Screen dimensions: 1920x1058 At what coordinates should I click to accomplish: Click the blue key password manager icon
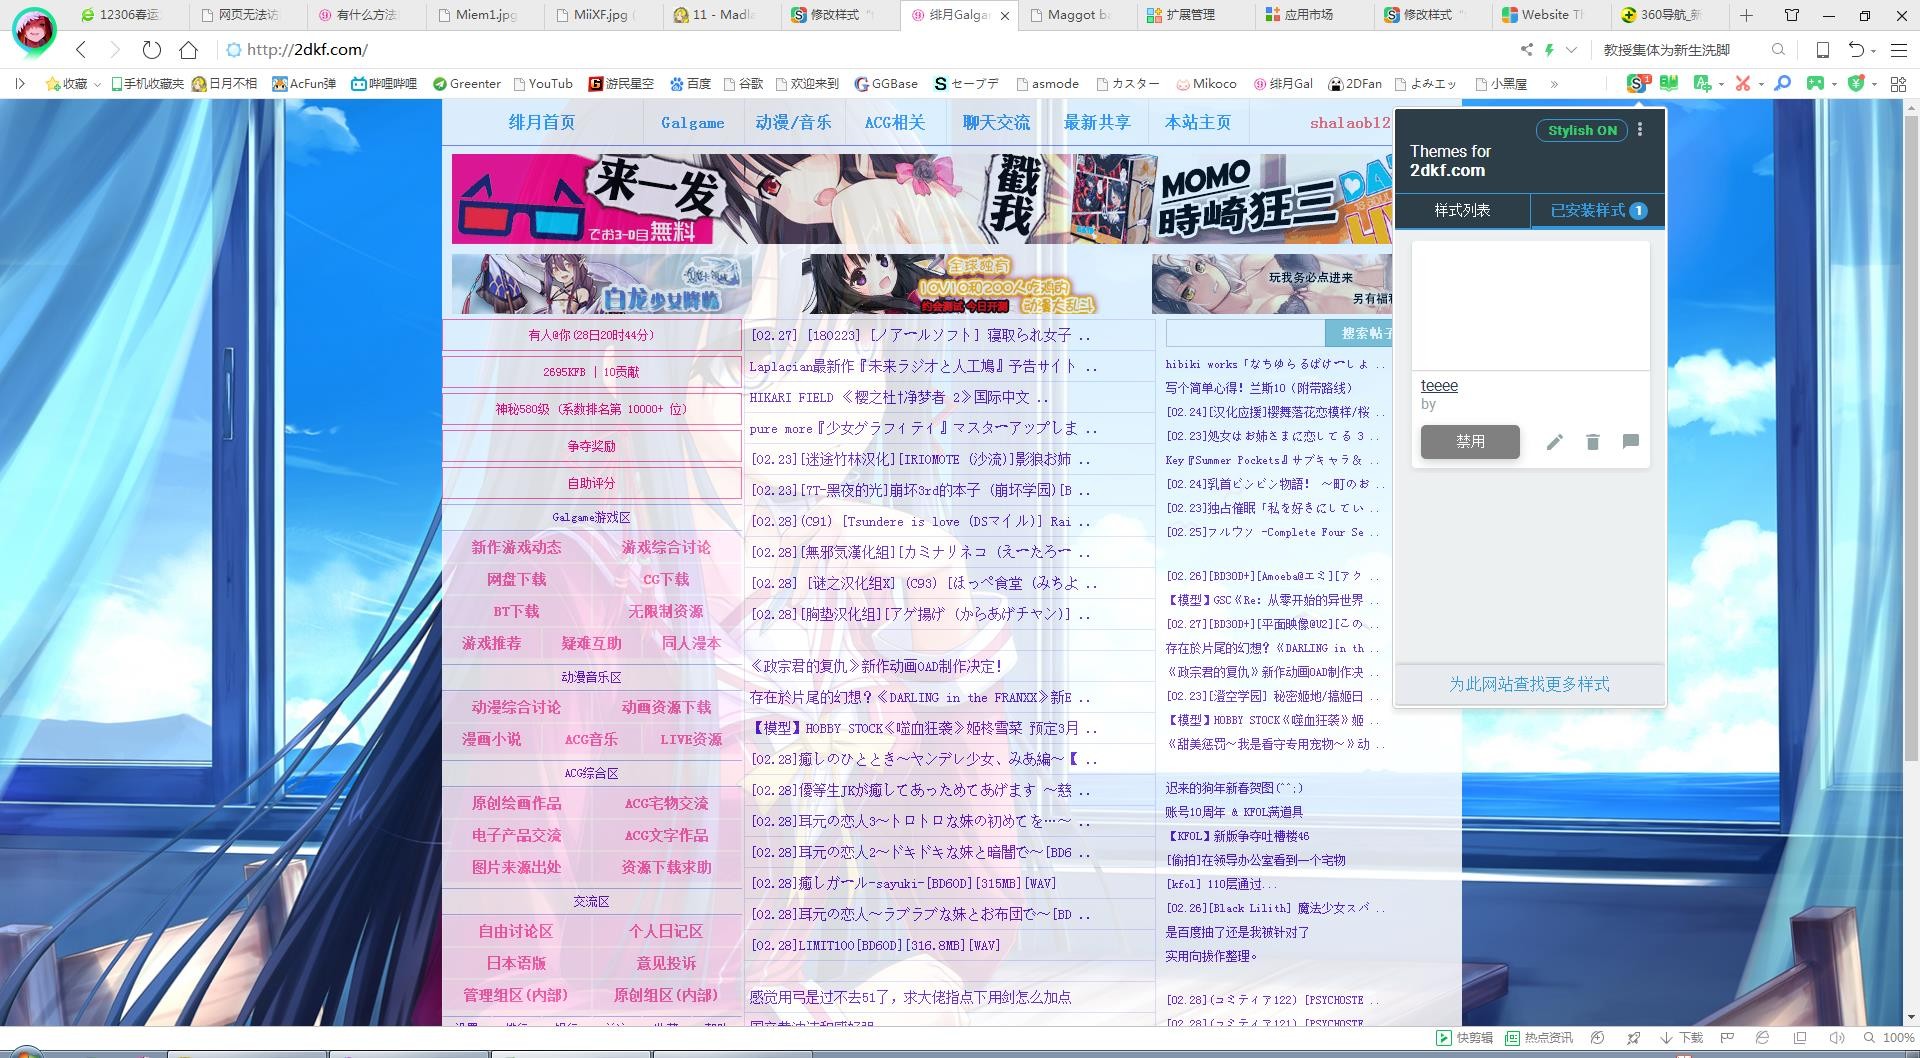(1782, 84)
